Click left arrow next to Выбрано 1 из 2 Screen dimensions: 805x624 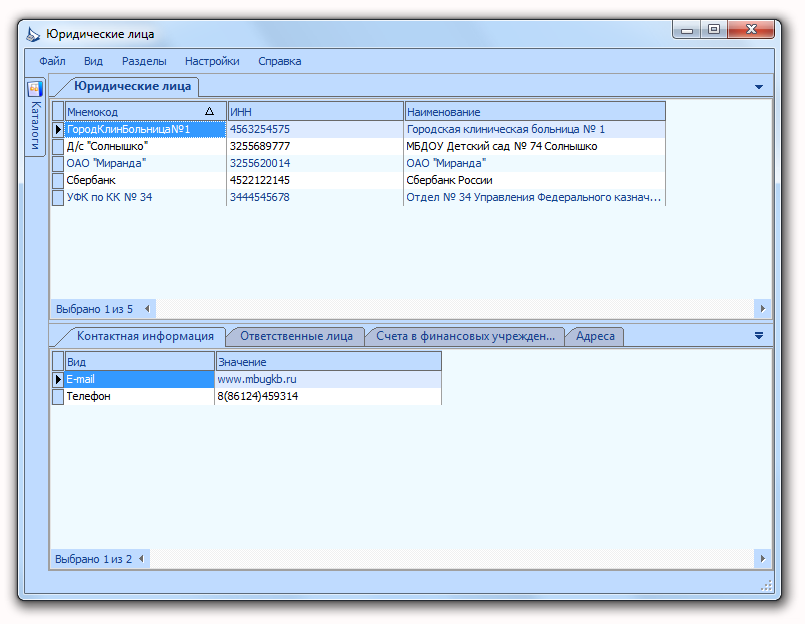point(141,558)
